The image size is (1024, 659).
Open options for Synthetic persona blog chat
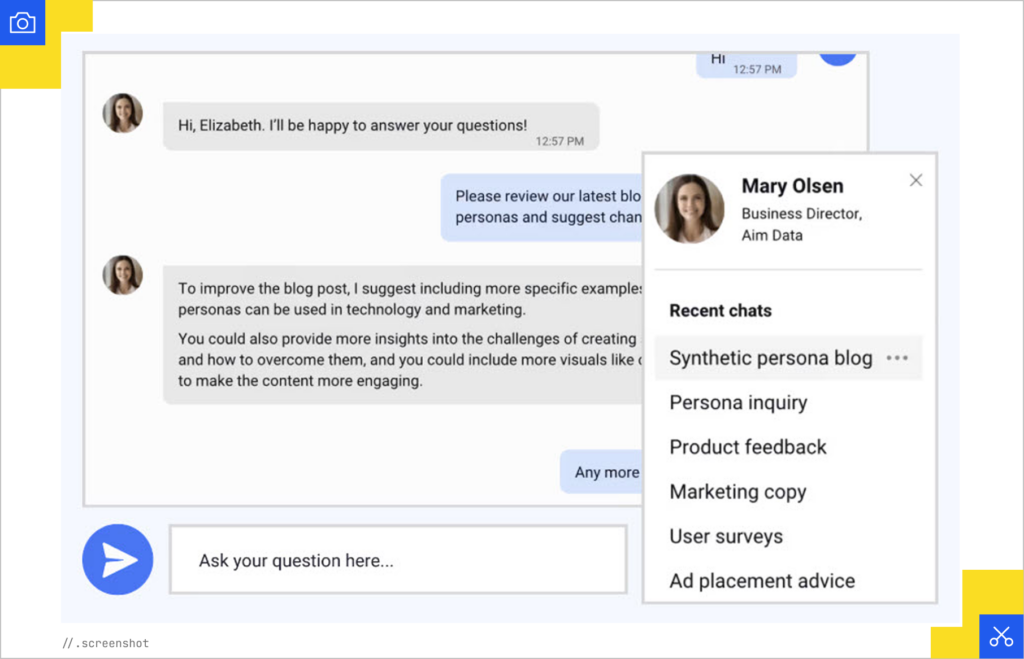[897, 358]
